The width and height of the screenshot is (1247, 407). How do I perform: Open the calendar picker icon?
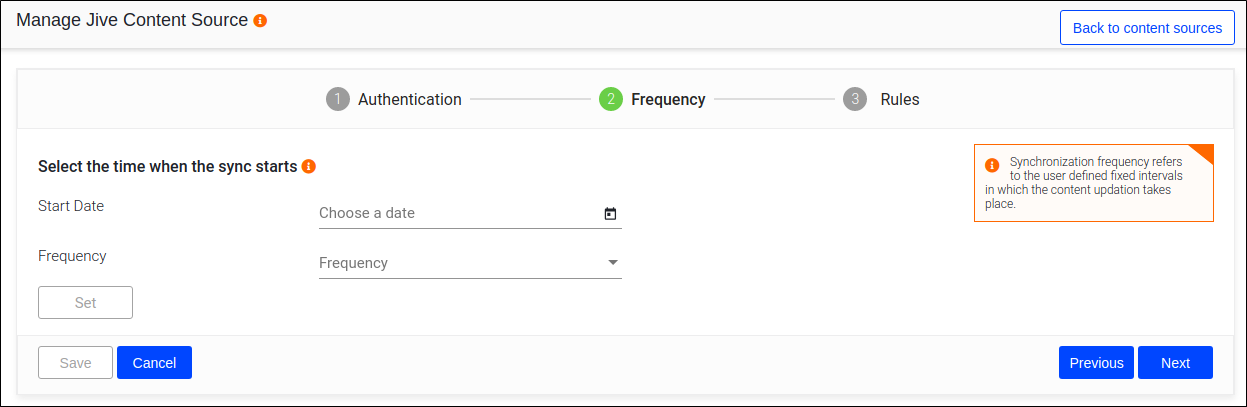610,213
